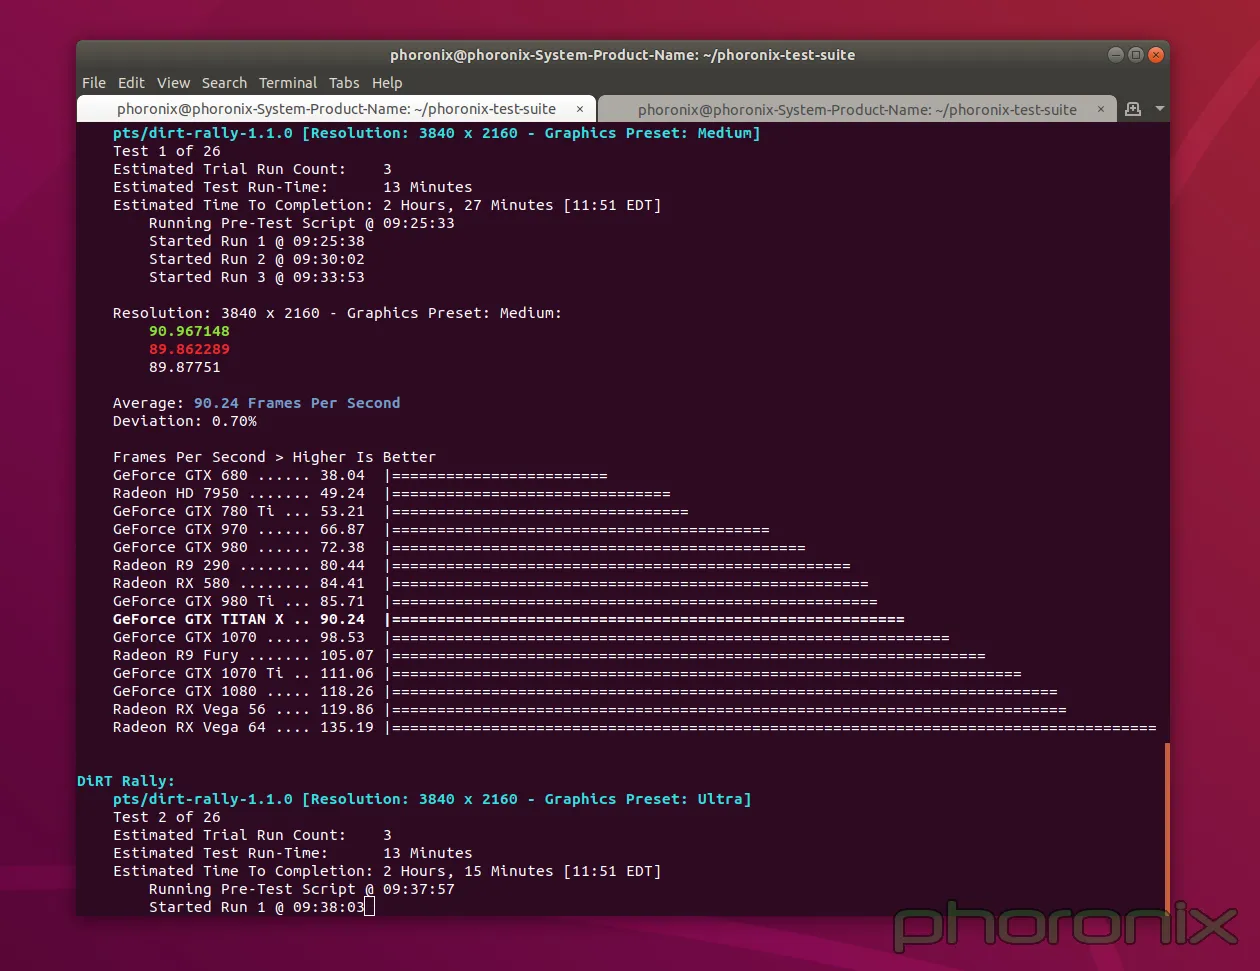The width and height of the screenshot is (1260, 971).
Task: Click the result value 89.87751
Action: pyautogui.click(x=185, y=367)
